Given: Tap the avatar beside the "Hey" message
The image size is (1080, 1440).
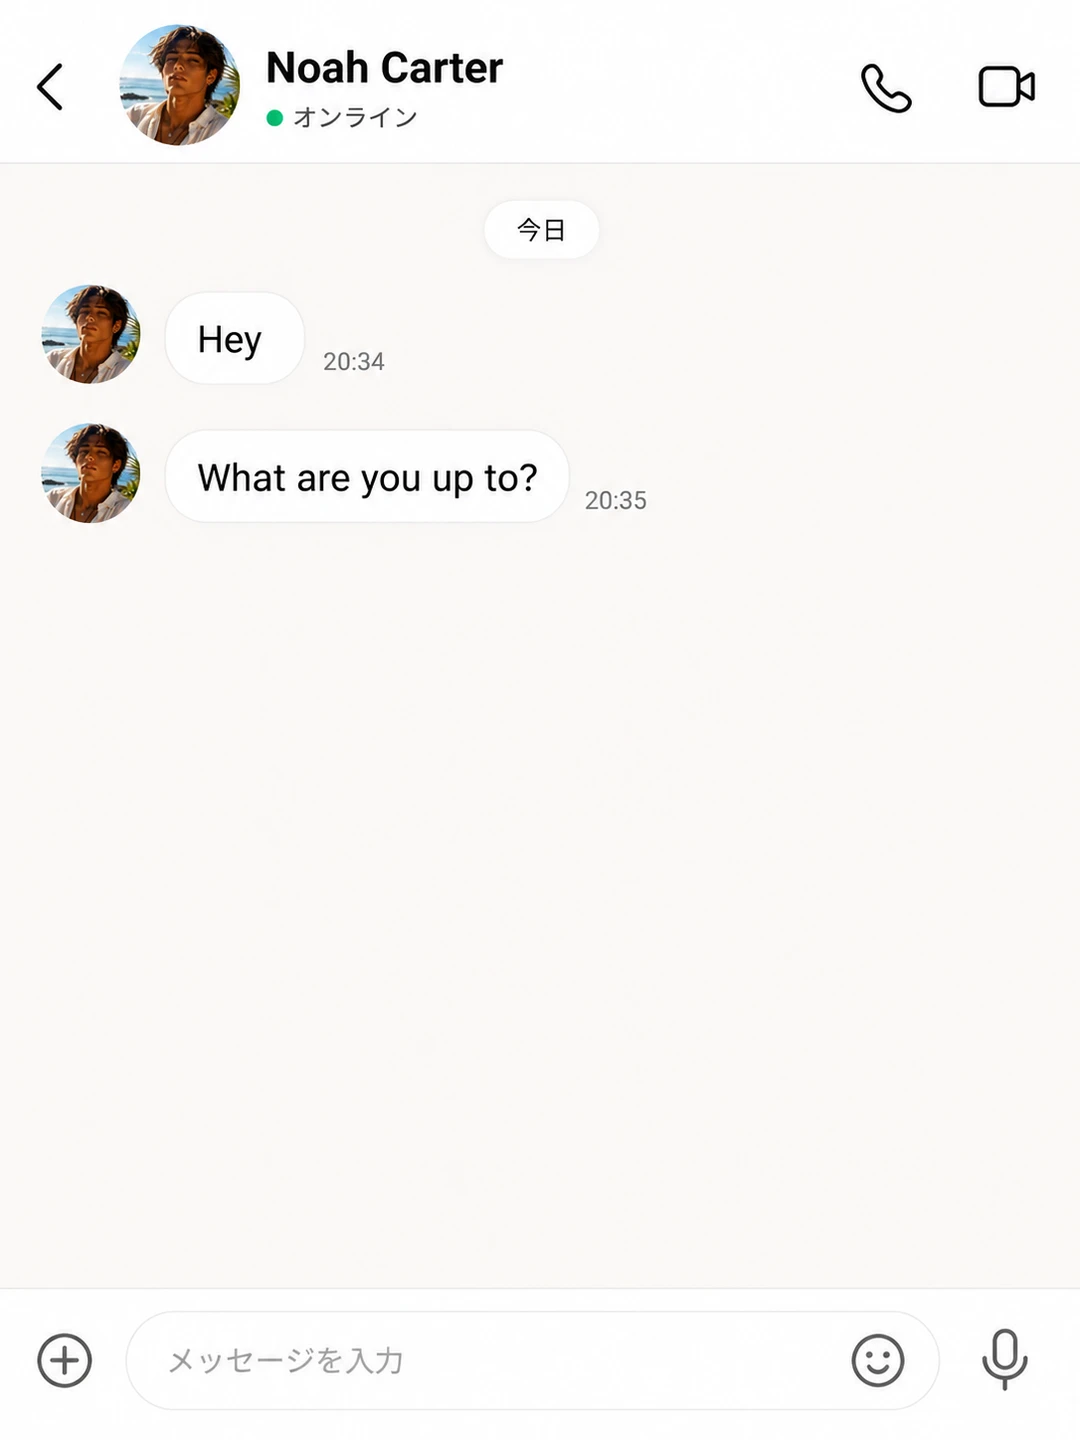Looking at the screenshot, I should (91, 334).
